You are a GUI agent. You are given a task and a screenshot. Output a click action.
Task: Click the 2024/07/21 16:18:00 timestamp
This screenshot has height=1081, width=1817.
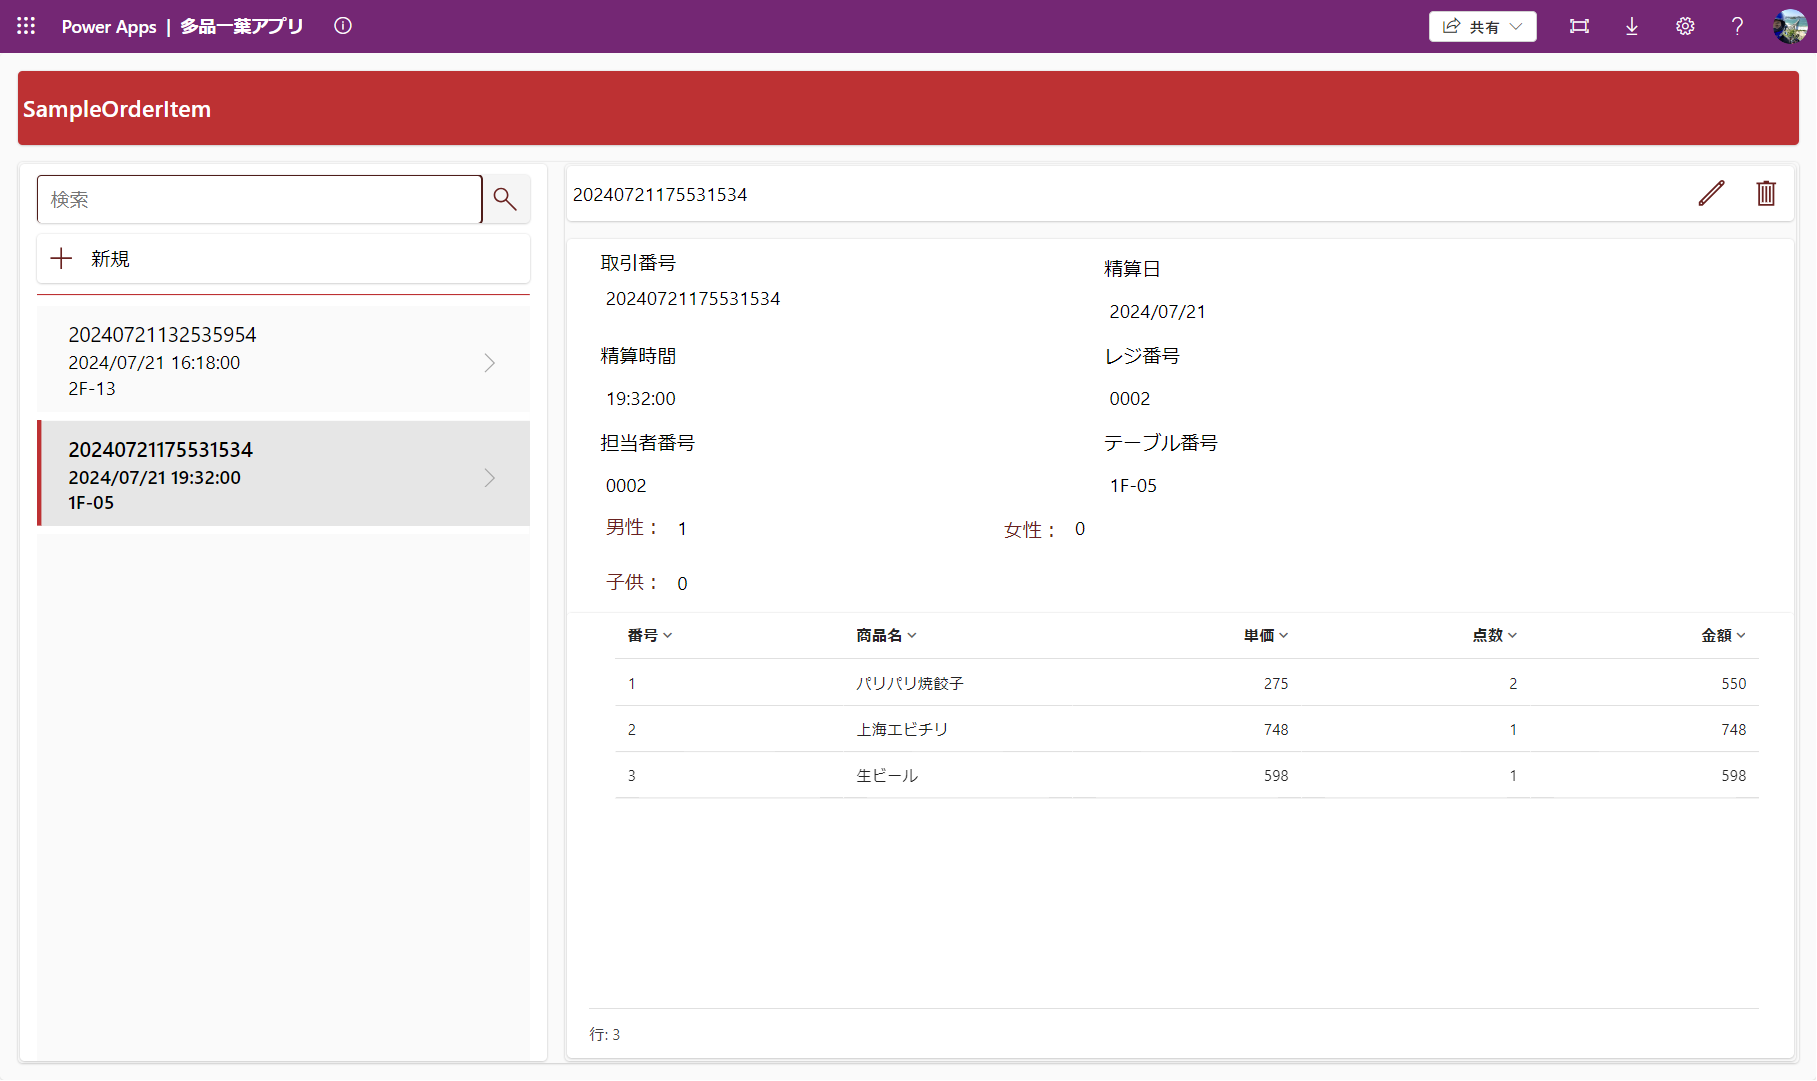pyautogui.click(x=154, y=363)
